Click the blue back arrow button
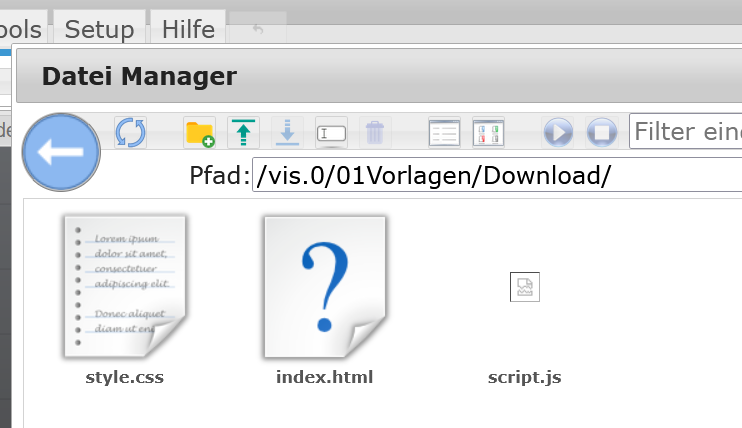The image size is (742, 428). pyautogui.click(x=60, y=152)
